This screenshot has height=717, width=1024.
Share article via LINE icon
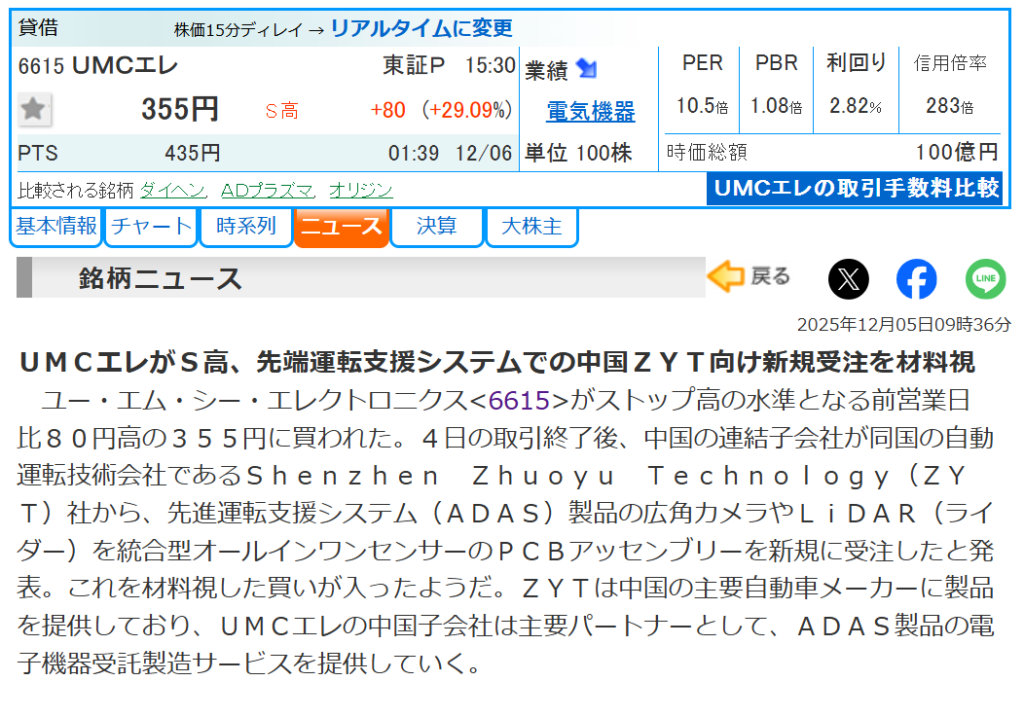[x=985, y=279]
